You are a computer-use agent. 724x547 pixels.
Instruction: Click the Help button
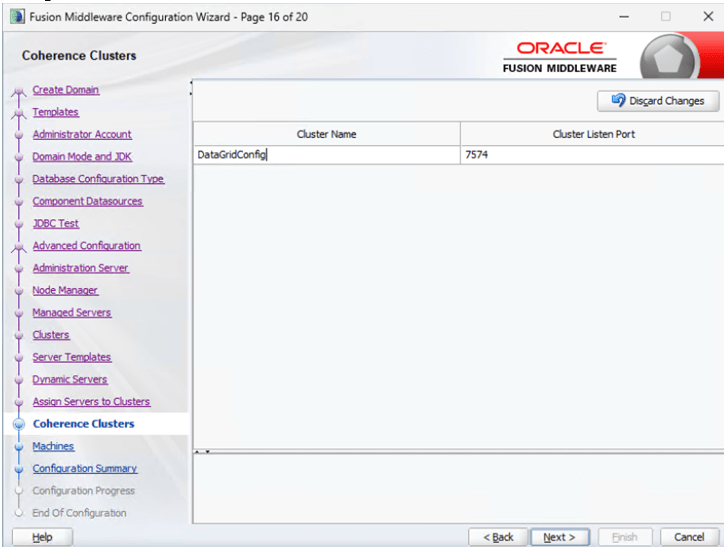click(x=42, y=537)
